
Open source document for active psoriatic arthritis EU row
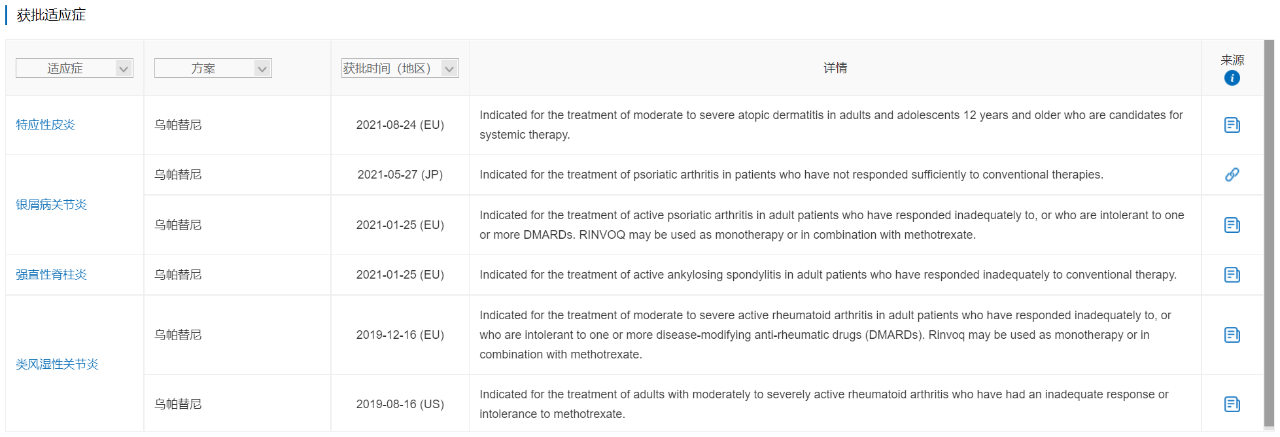(1232, 225)
